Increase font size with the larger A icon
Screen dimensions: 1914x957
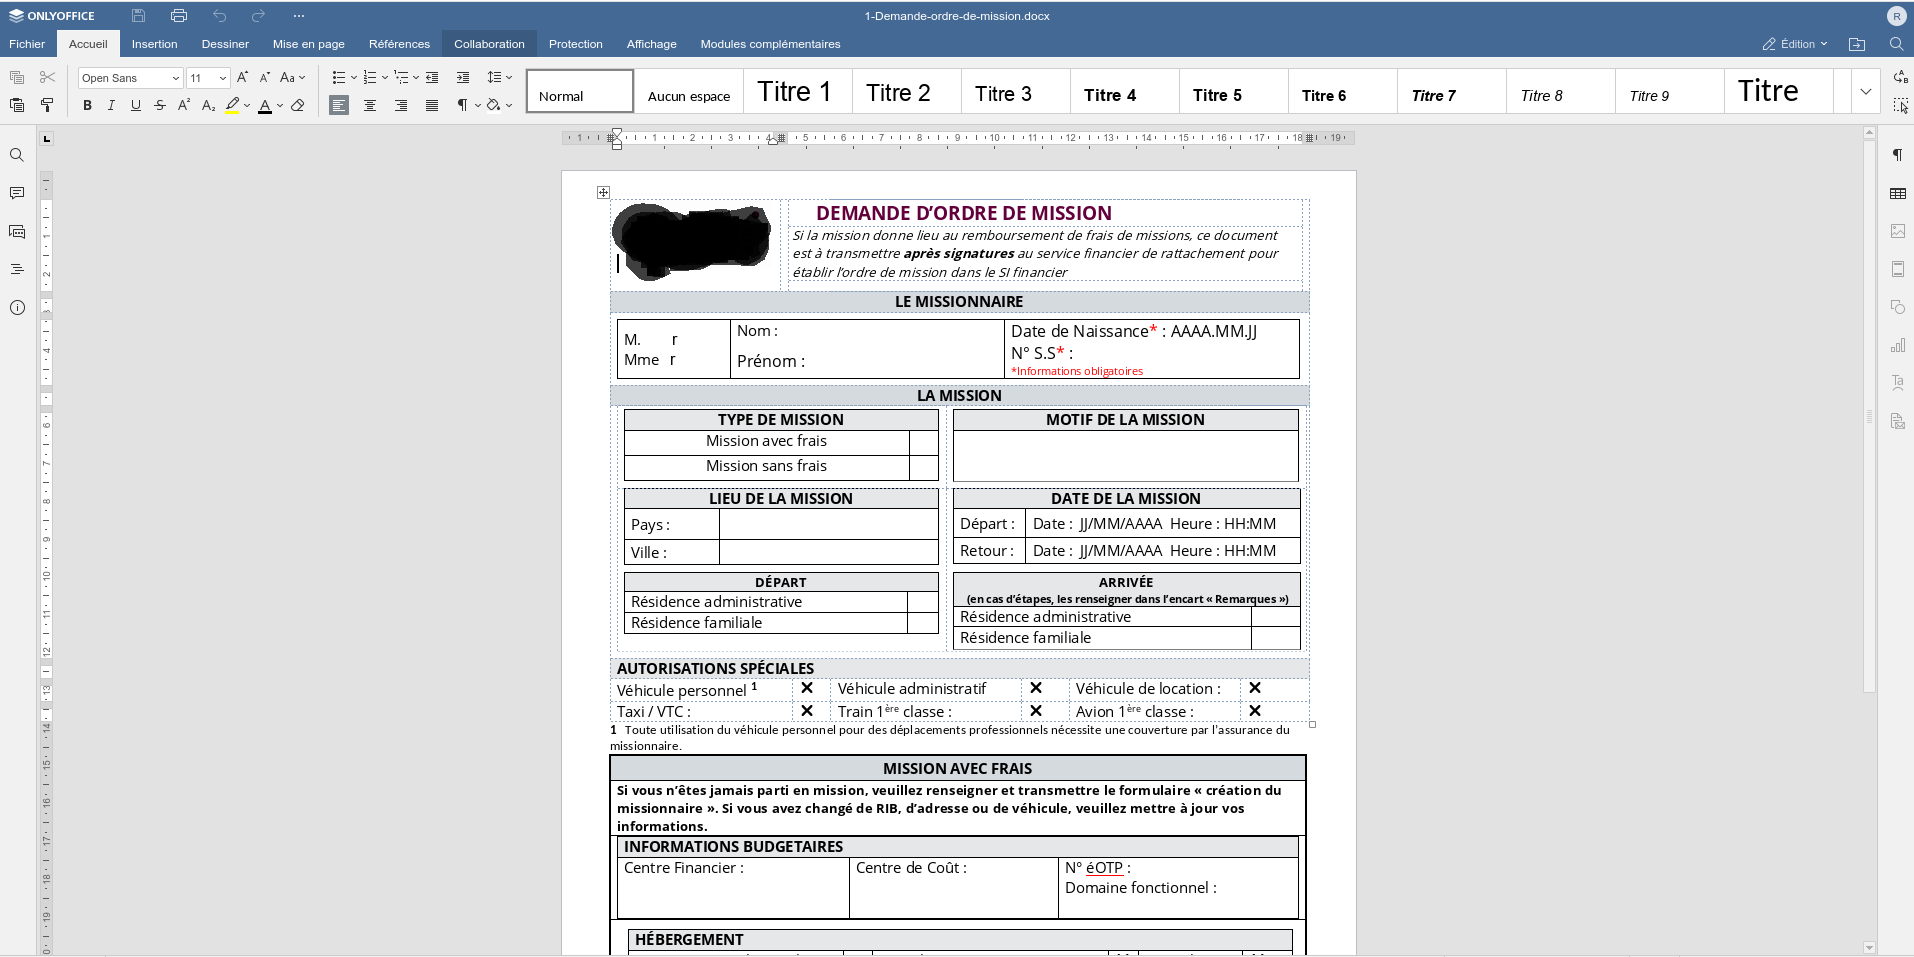pyautogui.click(x=242, y=77)
